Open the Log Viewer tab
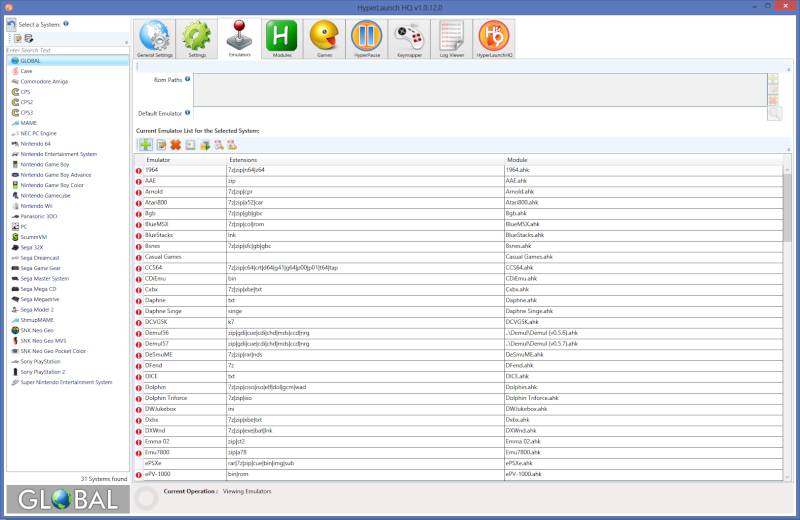Screen dimensions: 800x520 pyautogui.click(x=452, y=39)
